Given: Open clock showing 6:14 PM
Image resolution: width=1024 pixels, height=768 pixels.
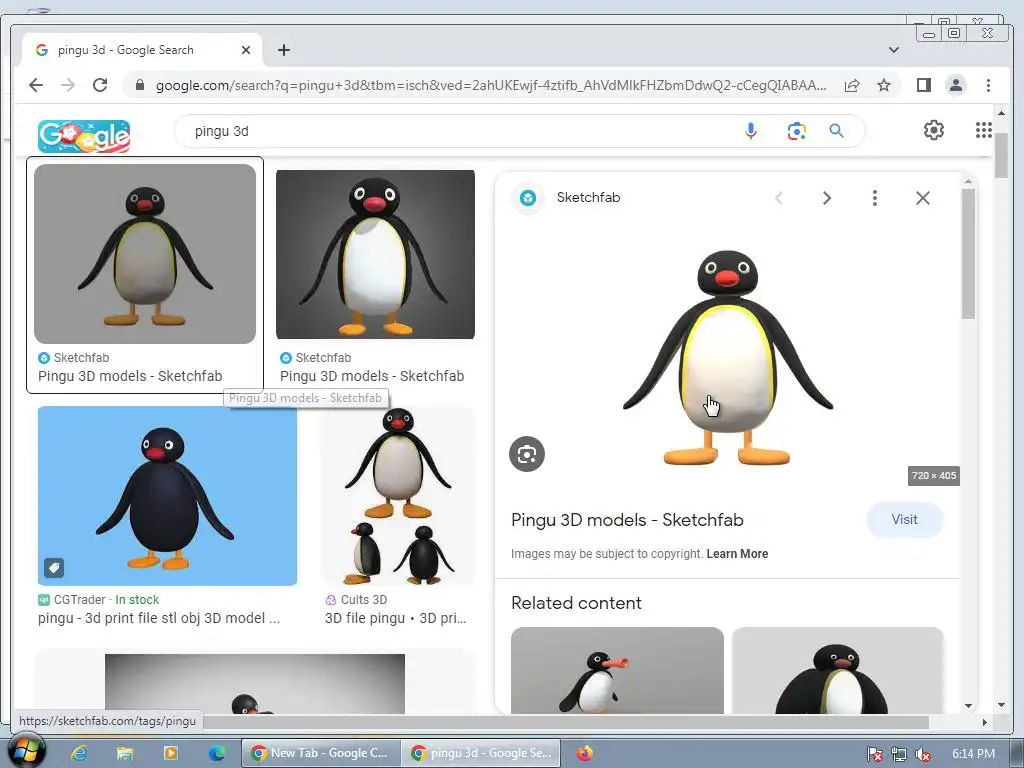Looking at the screenshot, I should 973,754.
